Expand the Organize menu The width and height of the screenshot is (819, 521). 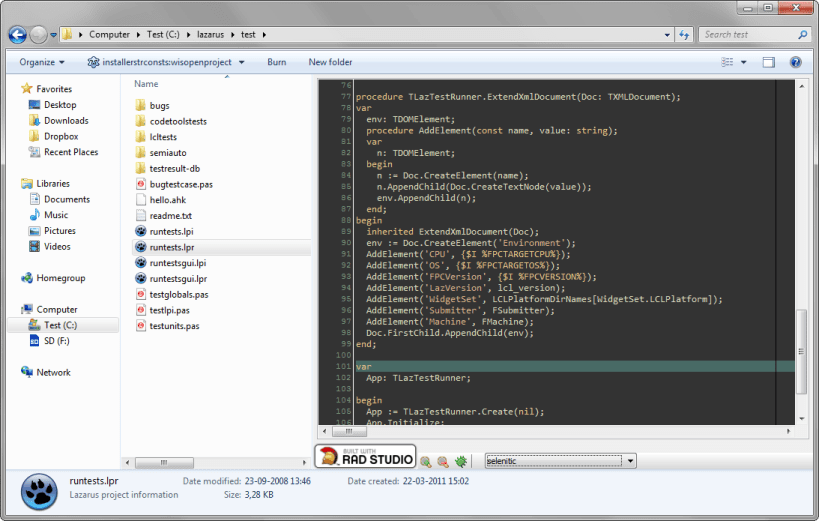(x=42, y=62)
